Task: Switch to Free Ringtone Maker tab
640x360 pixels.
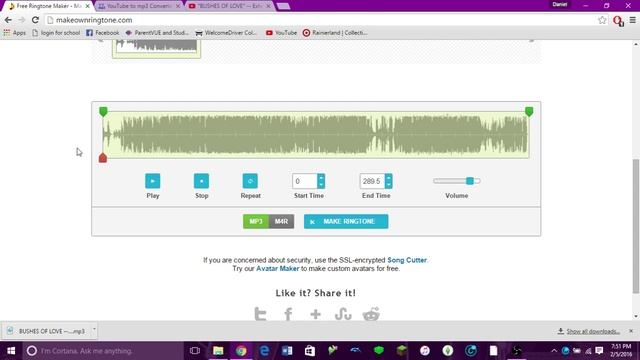Action: 48,6
